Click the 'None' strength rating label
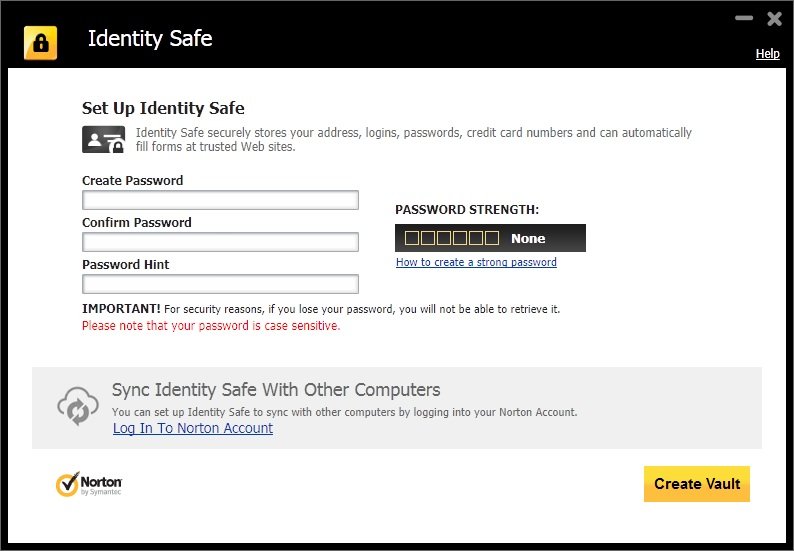 pos(528,238)
